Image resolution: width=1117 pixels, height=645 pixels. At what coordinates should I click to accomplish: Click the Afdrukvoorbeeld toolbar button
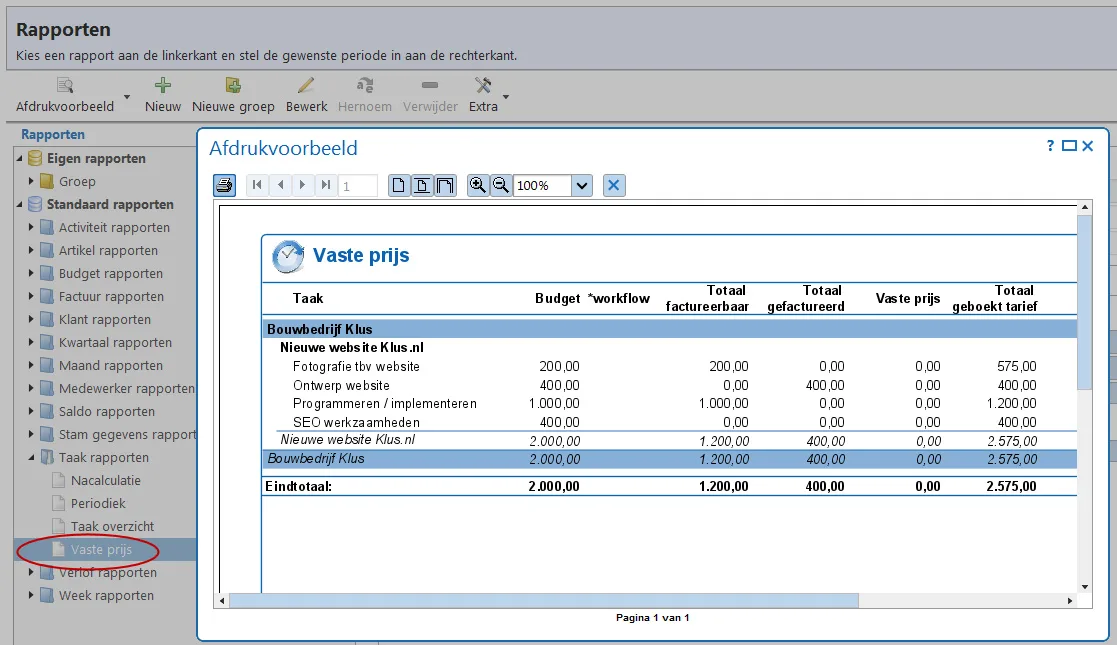click(x=65, y=95)
